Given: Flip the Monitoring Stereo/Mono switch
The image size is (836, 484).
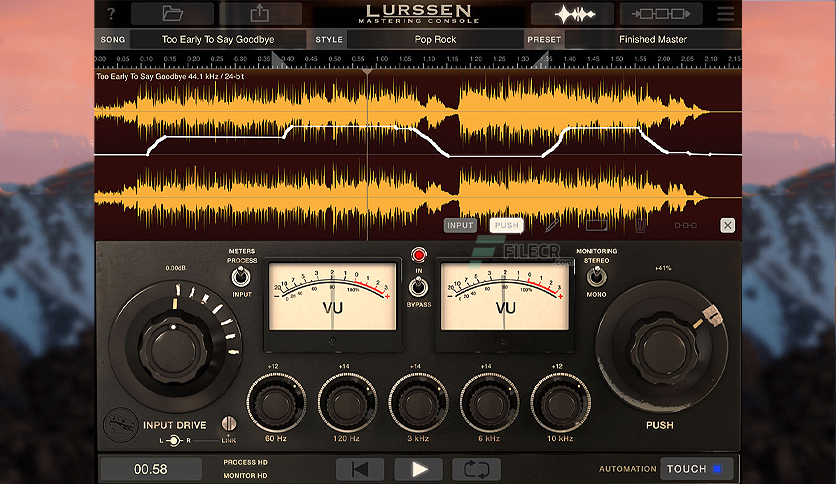Looking at the screenshot, I should 596,277.
